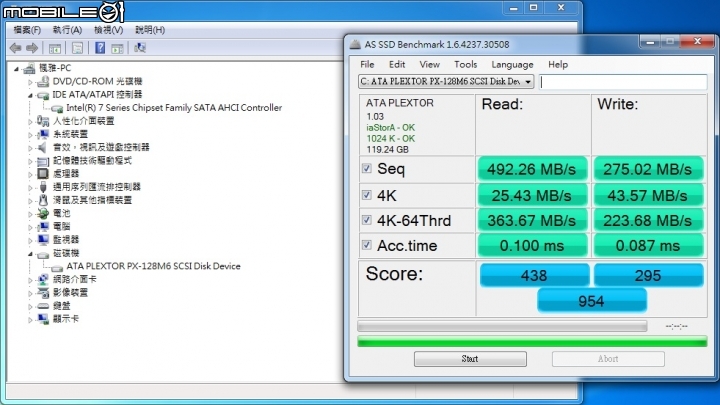Uncheck the Acc.time benchmark checkbox
The height and width of the screenshot is (405, 720).
pos(366,244)
